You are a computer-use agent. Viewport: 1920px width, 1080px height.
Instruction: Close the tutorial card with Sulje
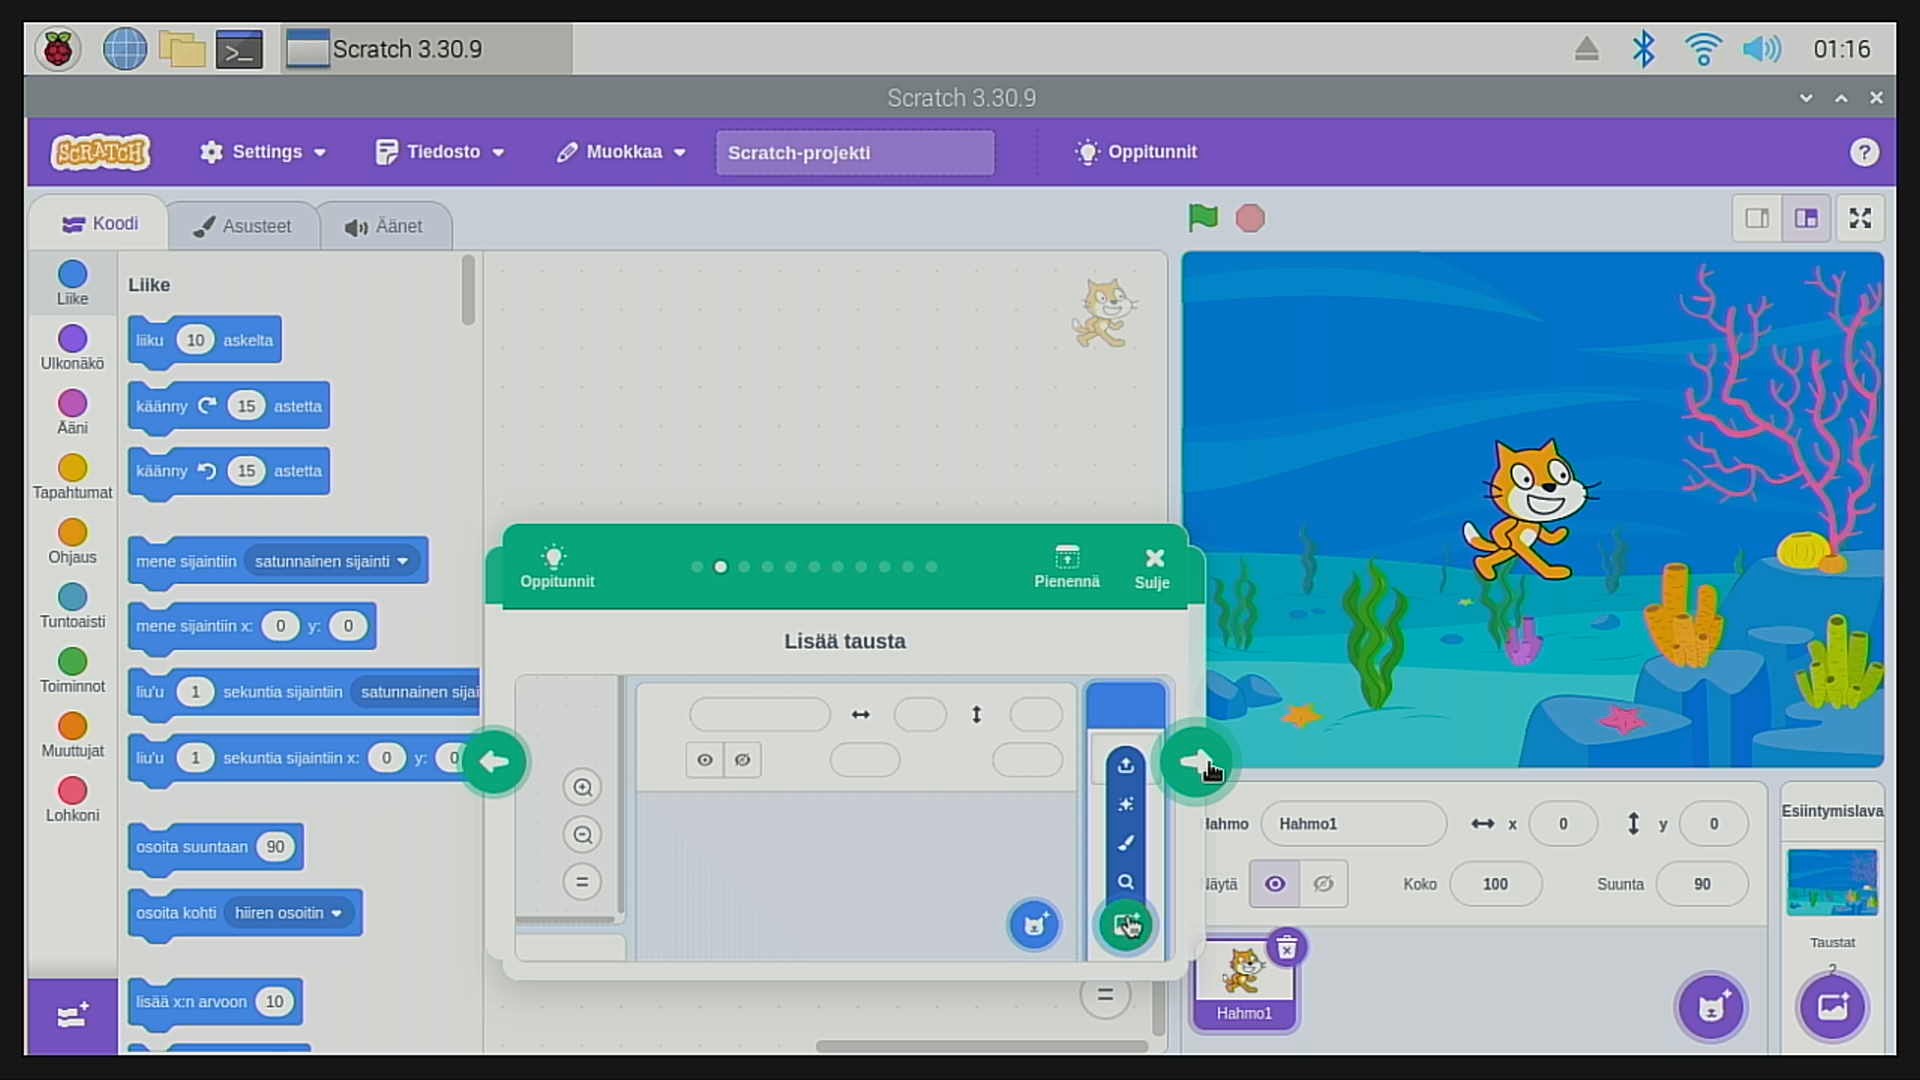click(1152, 568)
